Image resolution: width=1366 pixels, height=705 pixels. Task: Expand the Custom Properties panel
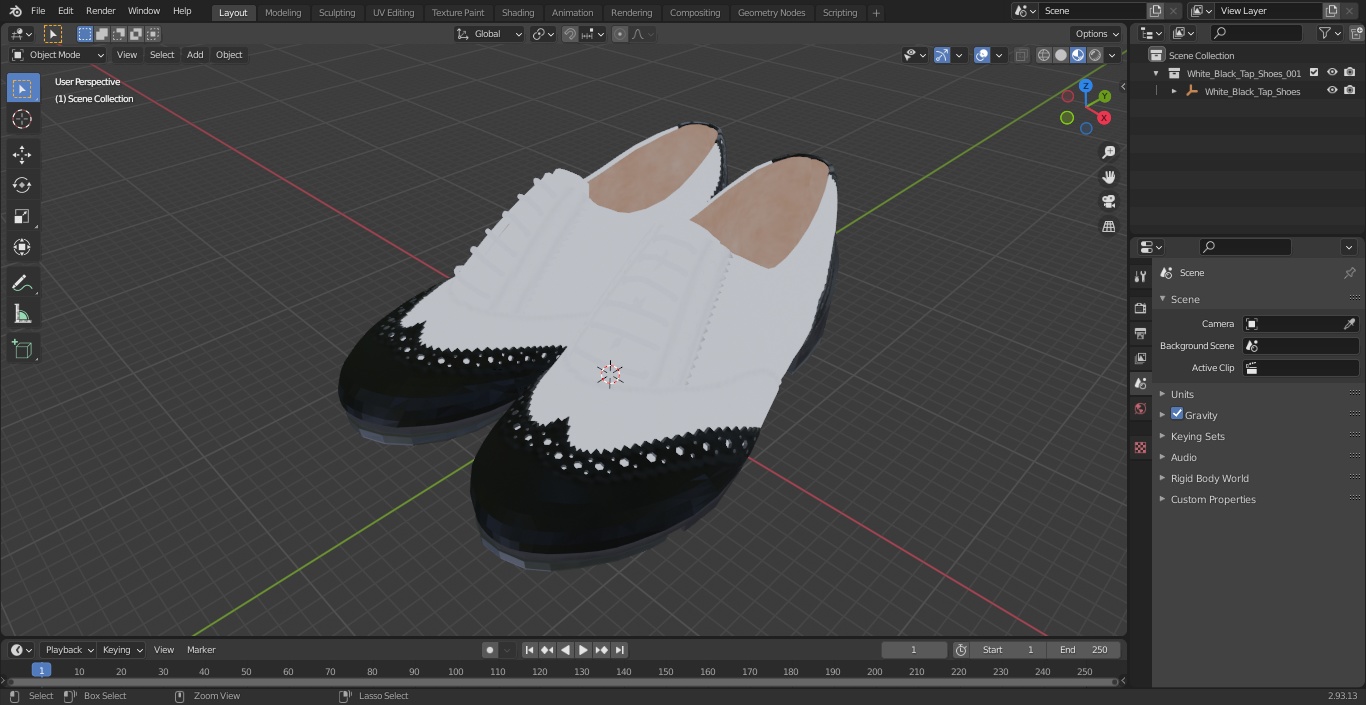[x=1212, y=499]
